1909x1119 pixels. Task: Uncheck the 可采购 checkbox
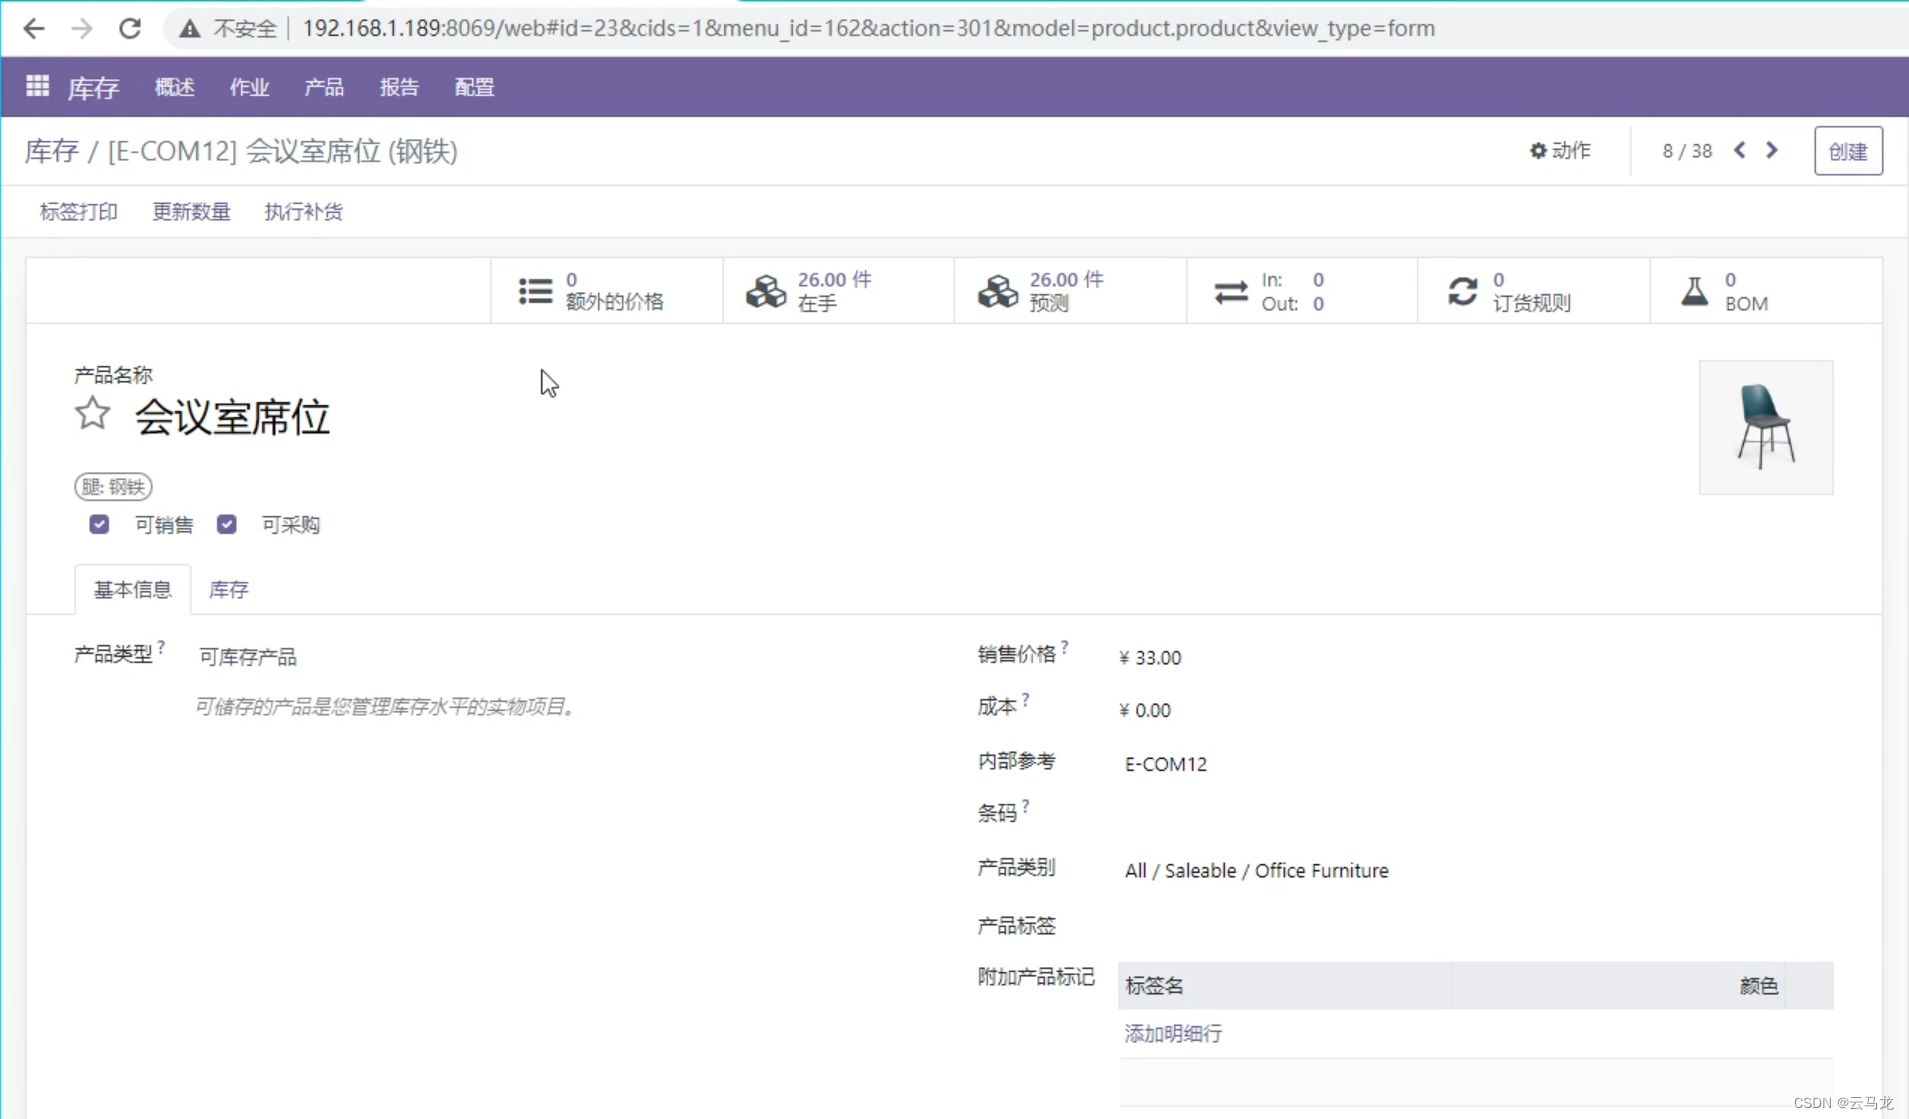226,524
